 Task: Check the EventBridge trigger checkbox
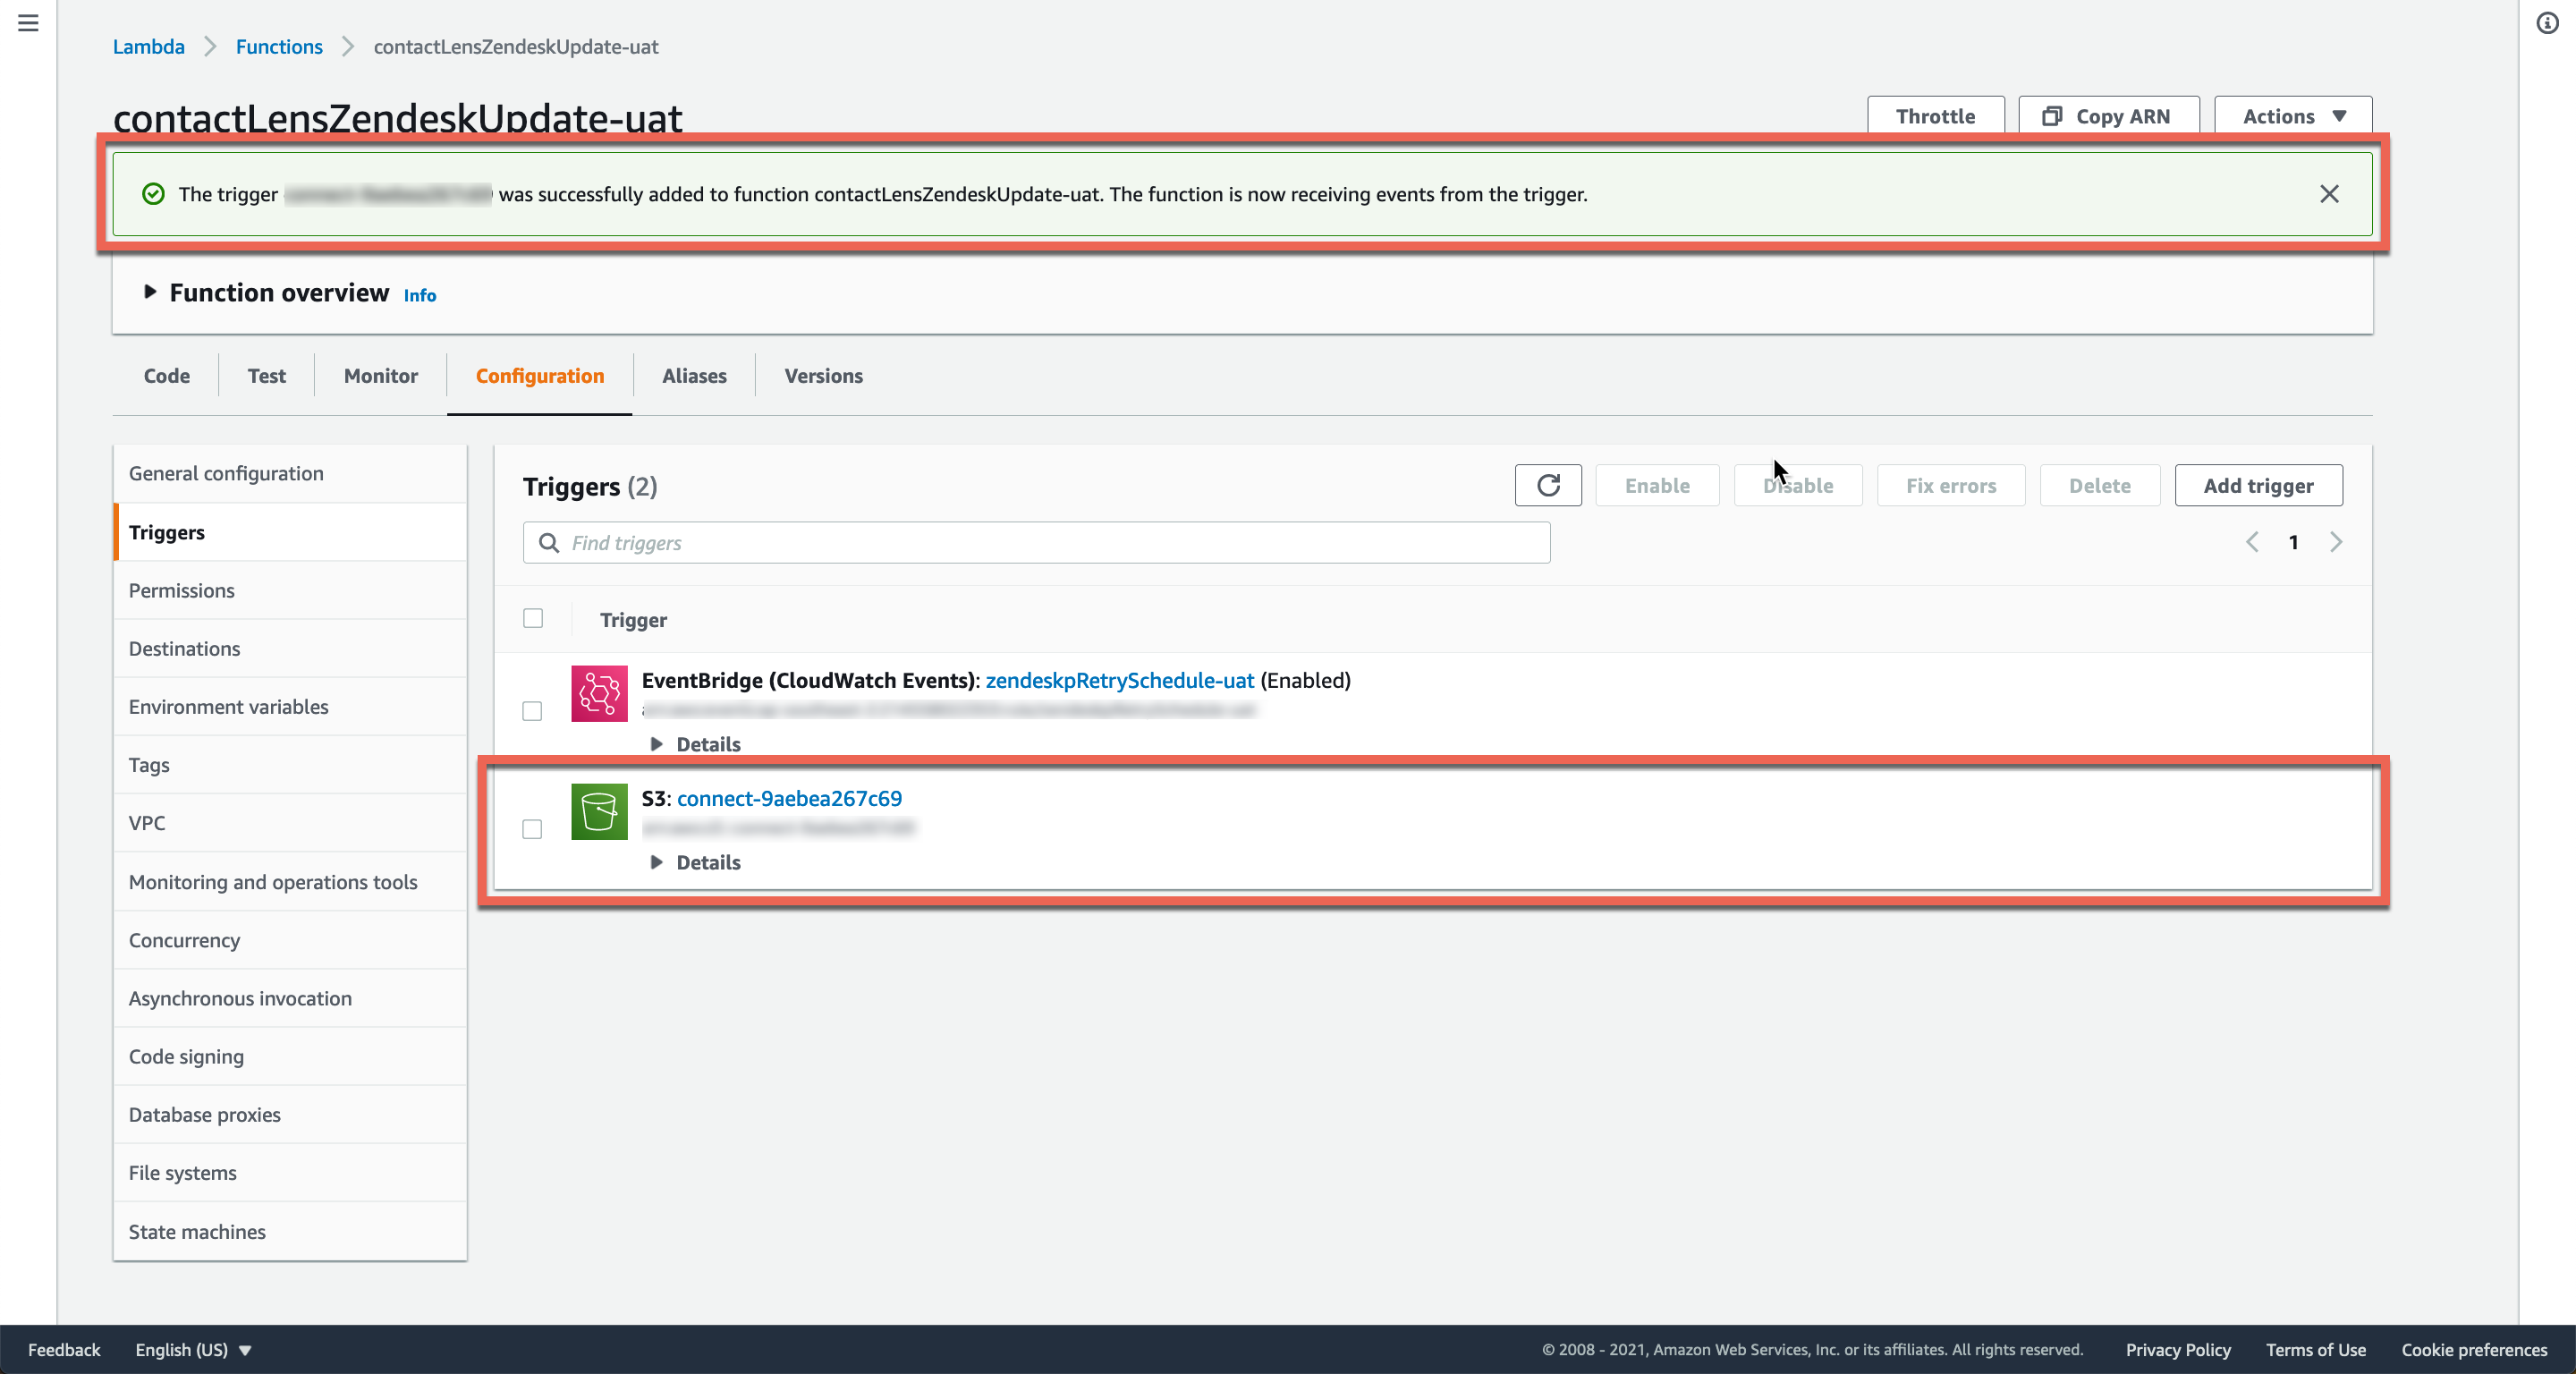532,711
